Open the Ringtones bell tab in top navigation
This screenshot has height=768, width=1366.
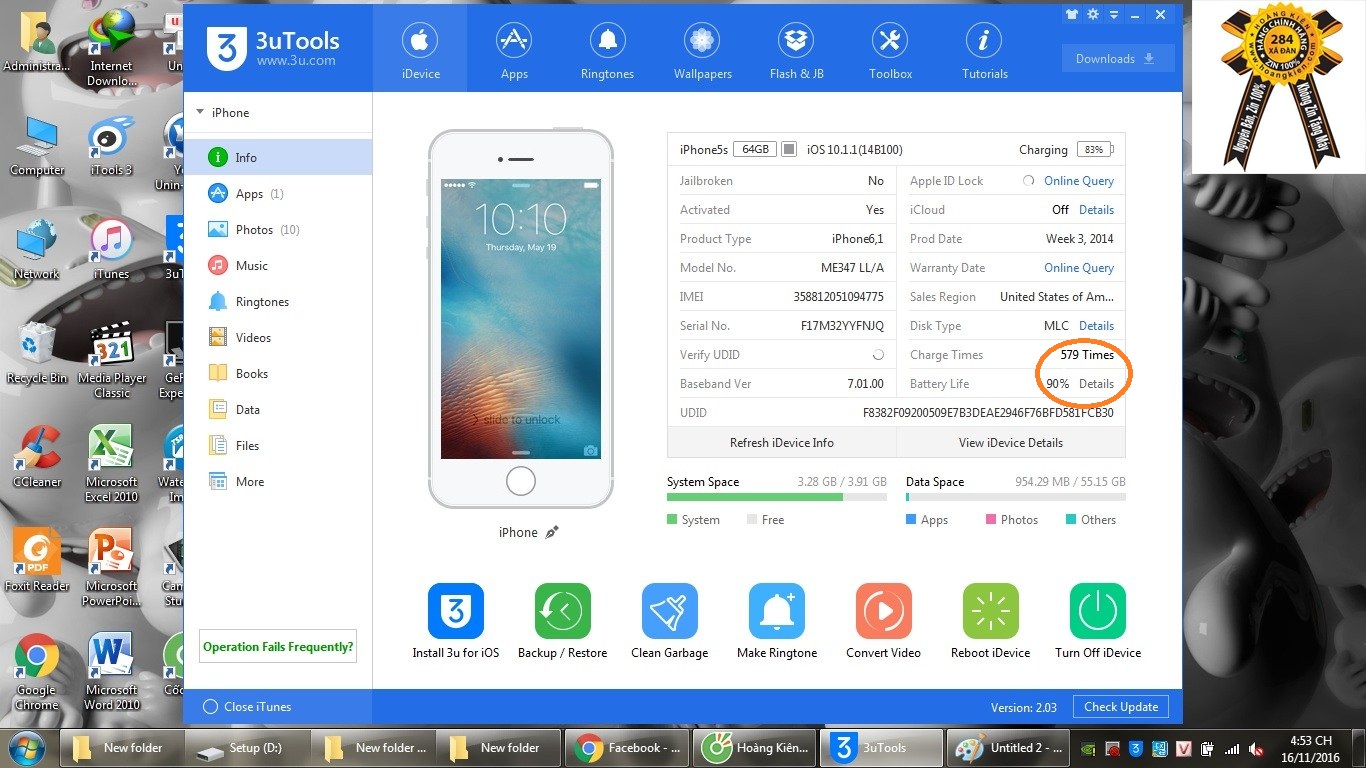pyautogui.click(x=607, y=49)
